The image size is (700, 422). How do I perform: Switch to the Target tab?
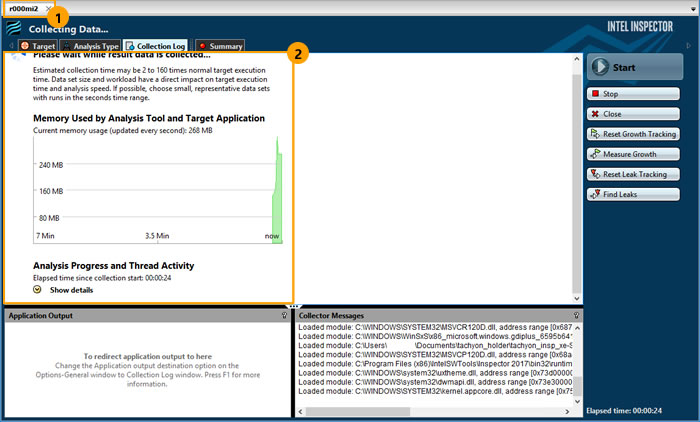pos(38,46)
